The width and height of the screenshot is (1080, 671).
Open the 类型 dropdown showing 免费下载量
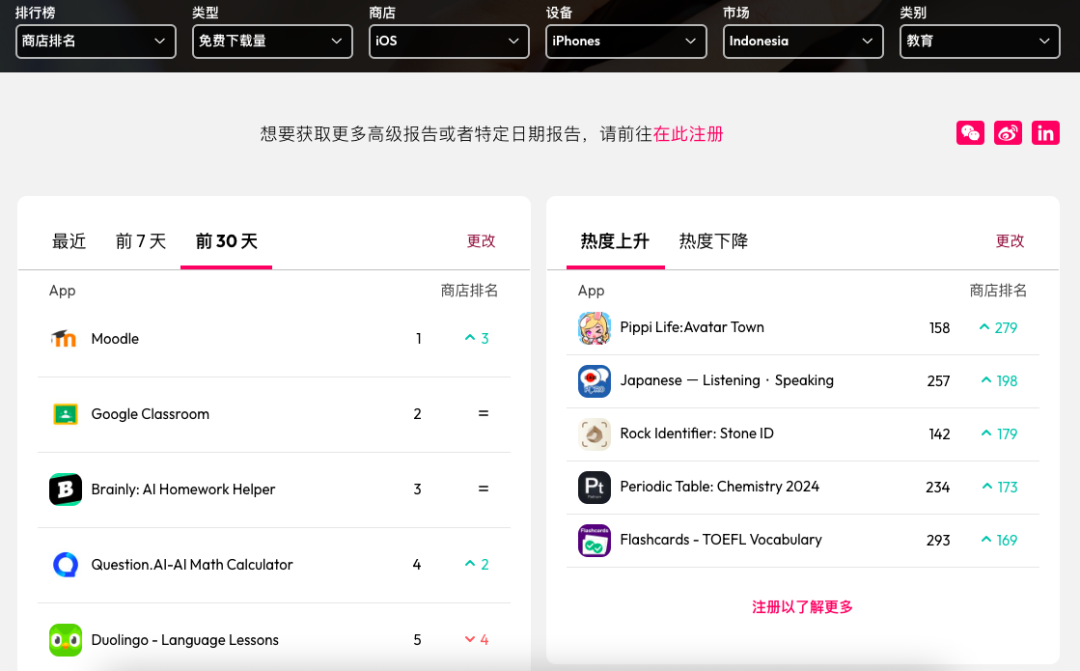click(273, 41)
